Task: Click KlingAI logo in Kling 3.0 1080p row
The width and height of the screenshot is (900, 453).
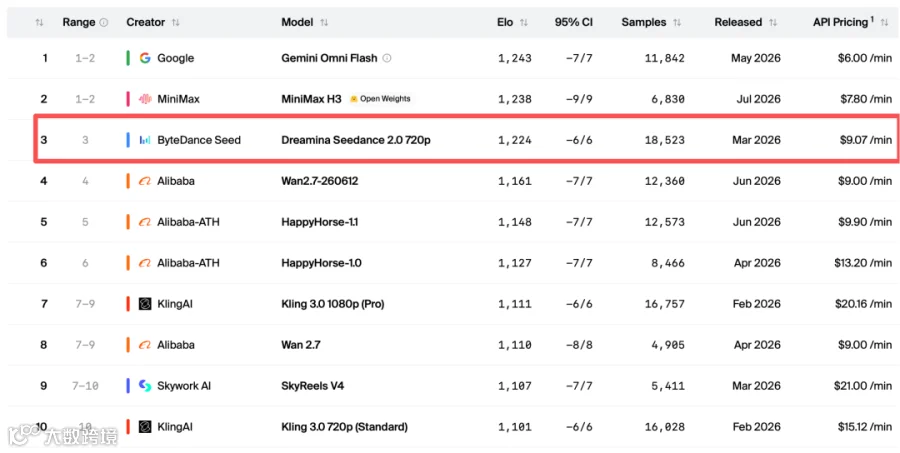Action: 145,304
